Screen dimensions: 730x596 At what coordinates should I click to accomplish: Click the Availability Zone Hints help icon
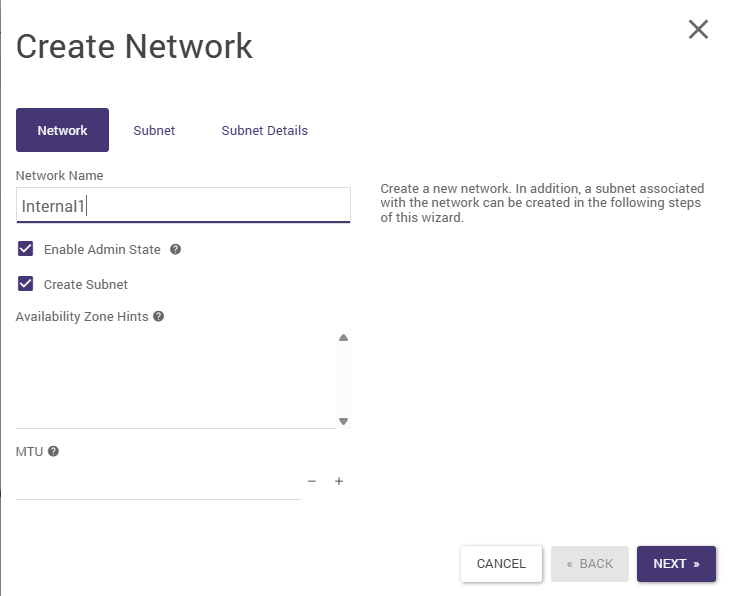pyautogui.click(x=158, y=317)
